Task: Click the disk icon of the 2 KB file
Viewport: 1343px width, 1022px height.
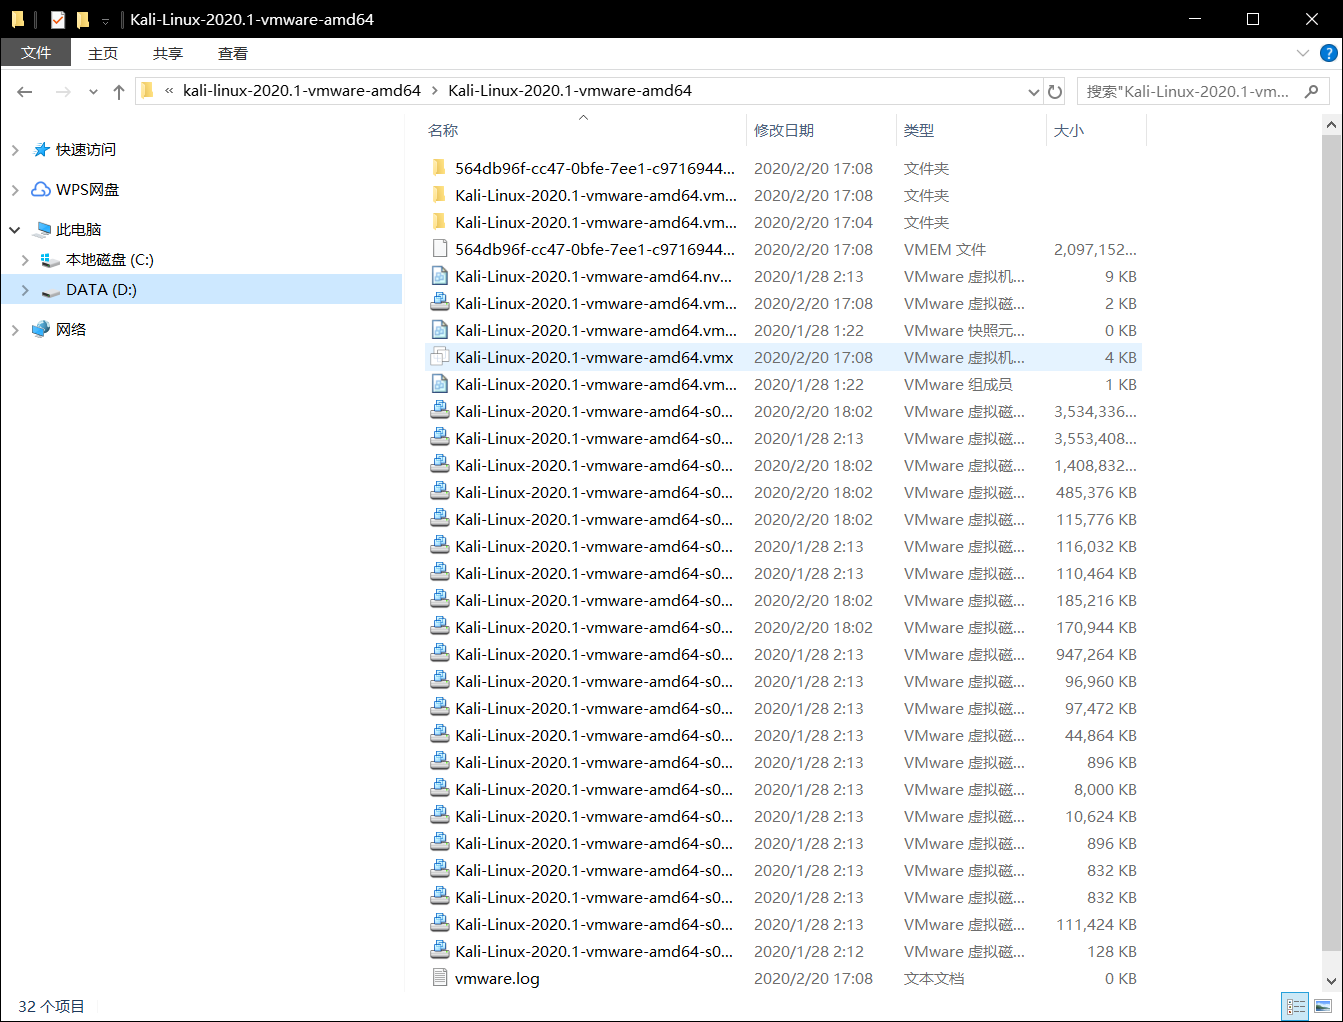Action: [439, 303]
